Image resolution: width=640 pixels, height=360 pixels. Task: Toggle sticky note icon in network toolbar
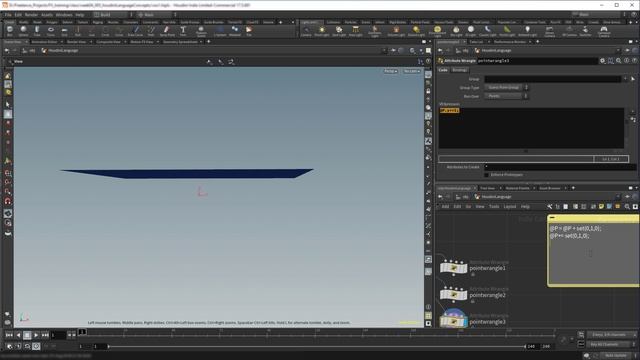pos(601,207)
